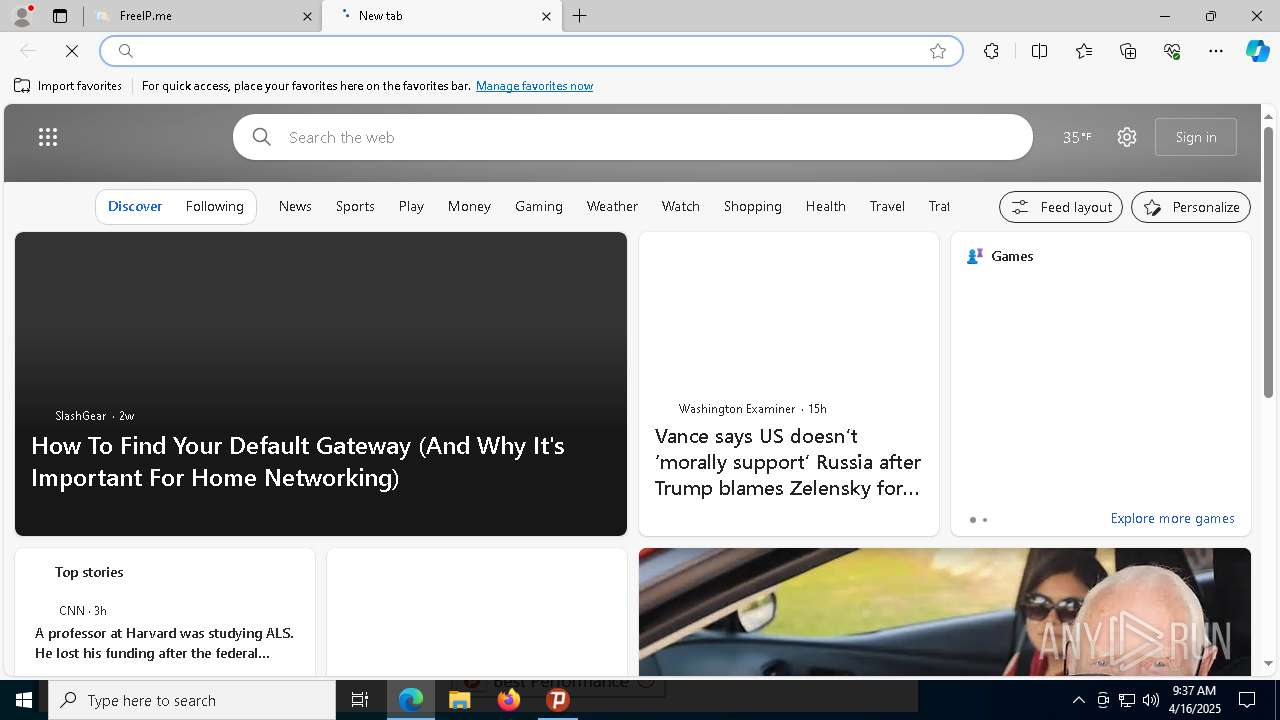Open the Sports category
Viewport: 1280px width, 720px height.
pyautogui.click(x=355, y=206)
